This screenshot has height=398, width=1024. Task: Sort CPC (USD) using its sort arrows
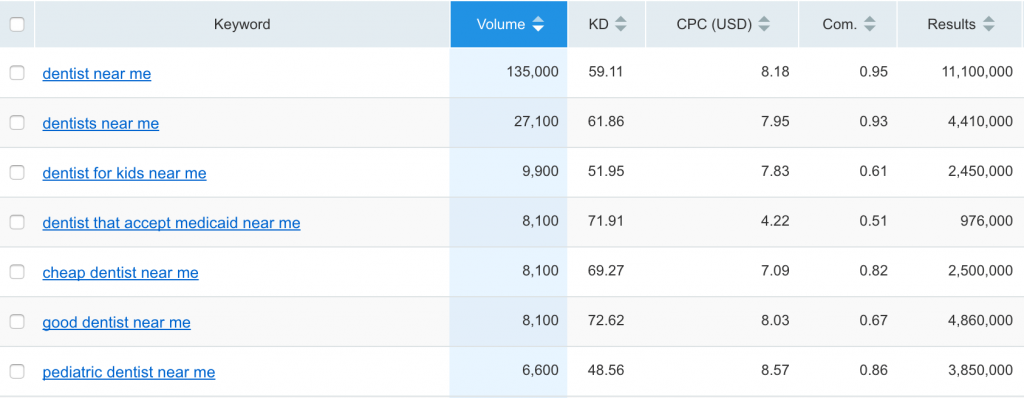764,25
